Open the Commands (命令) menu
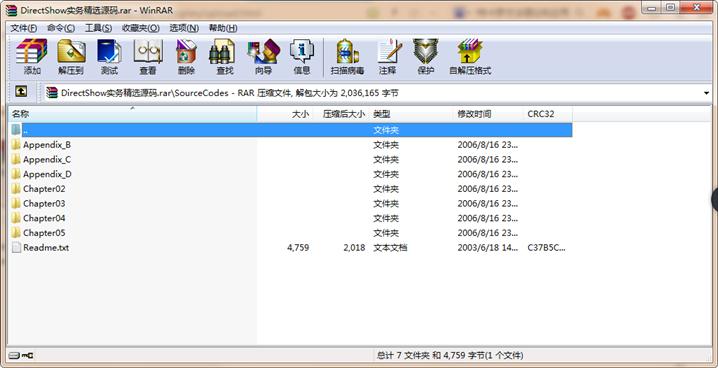Screen dimensions: 718x368 pos(61,28)
